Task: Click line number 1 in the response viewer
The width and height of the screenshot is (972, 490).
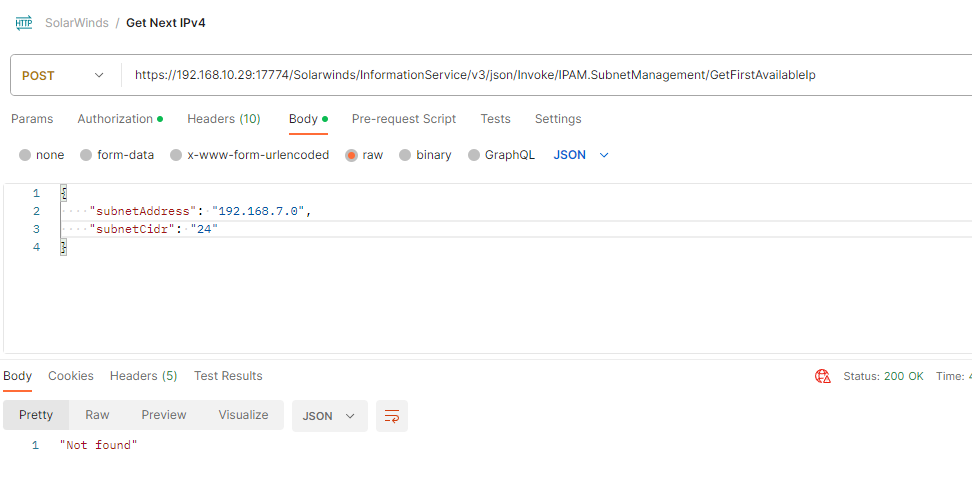Action: 35,445
